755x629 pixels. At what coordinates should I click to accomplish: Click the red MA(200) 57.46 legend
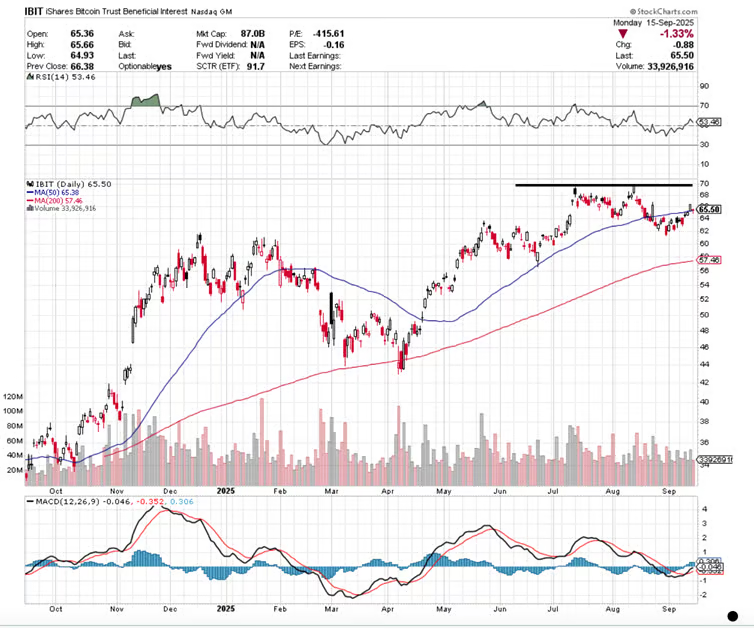point(54,201)
